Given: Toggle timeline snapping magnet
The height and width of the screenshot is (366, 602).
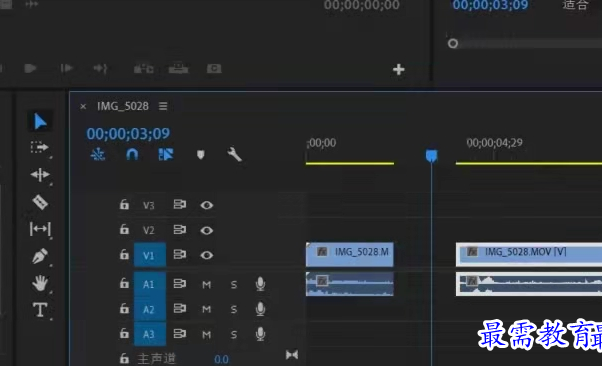Looking at the screenshot, I should pos(132,154).
